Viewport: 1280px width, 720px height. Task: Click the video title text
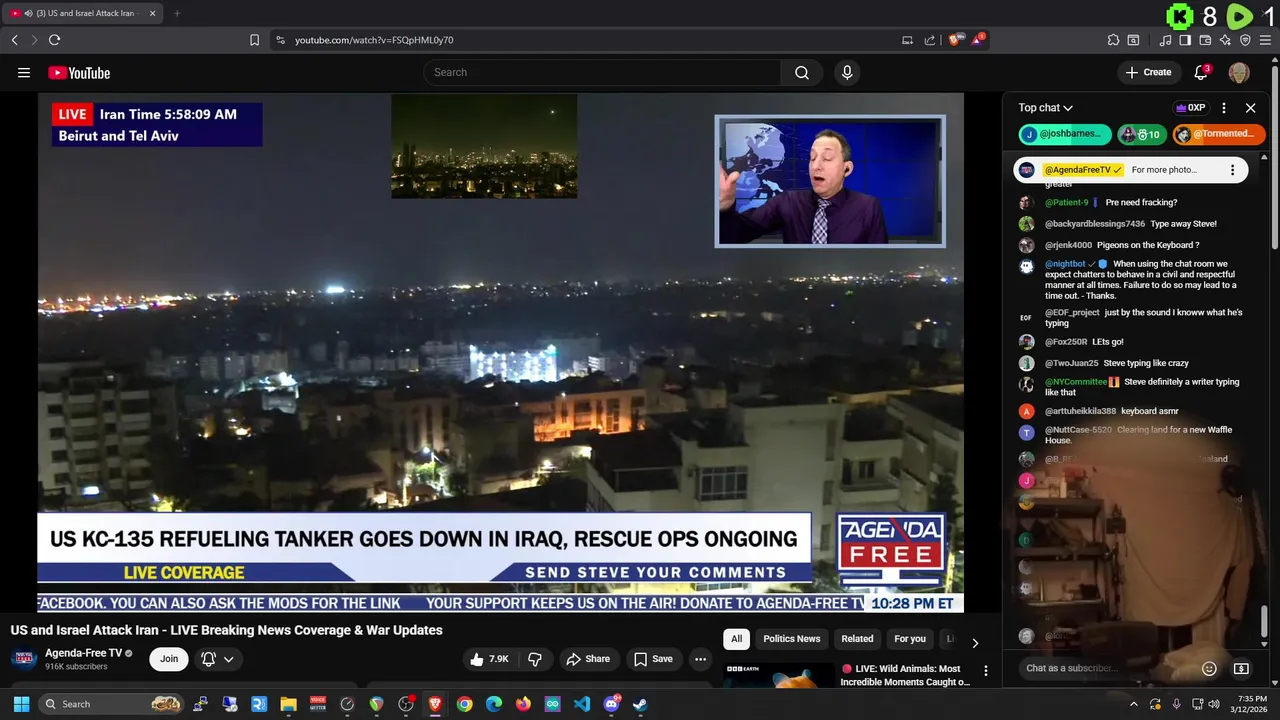click(x=227, y=630)
